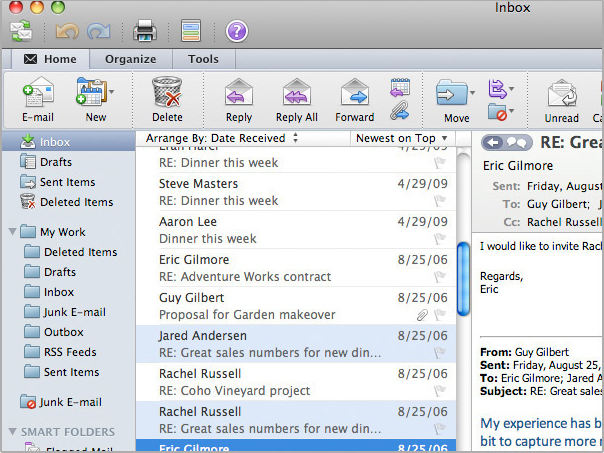
Task: Open the RSS Feeds folder
Action: (71, 352)
